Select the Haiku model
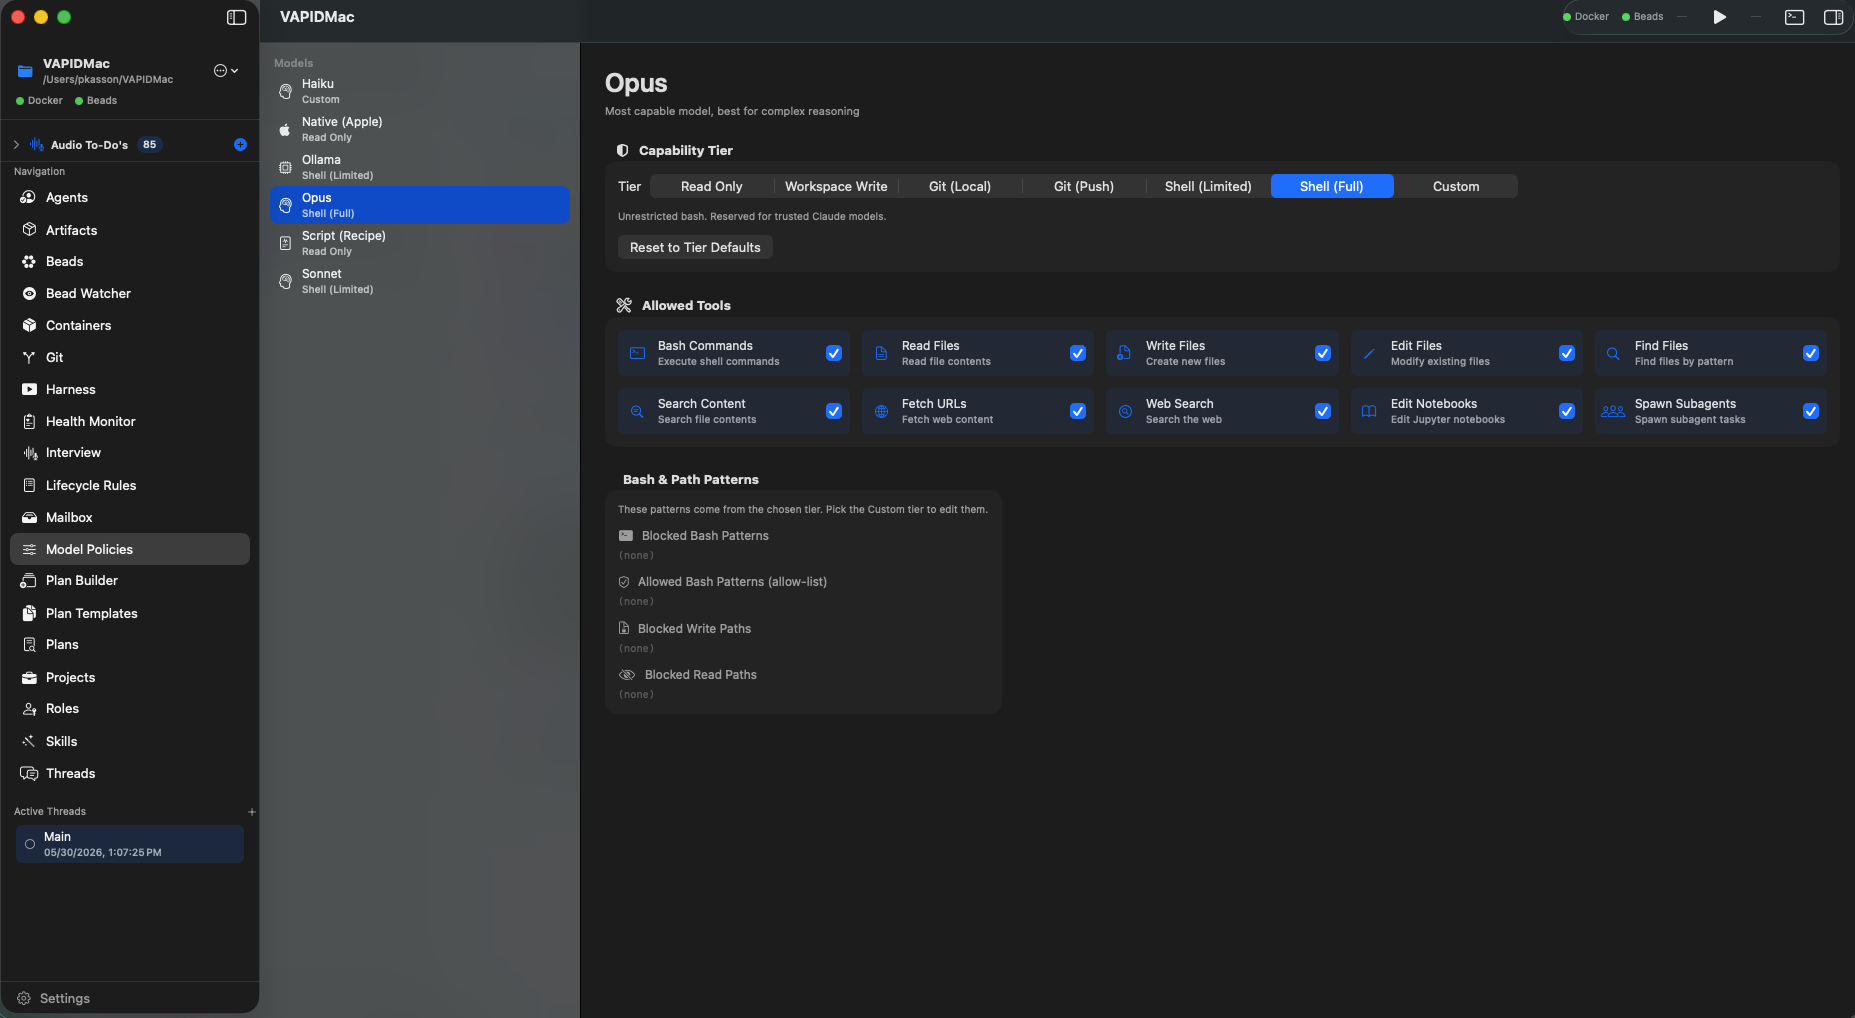Image resolution: width=1855 pixels, height=1018 pixels. [420, 91]
